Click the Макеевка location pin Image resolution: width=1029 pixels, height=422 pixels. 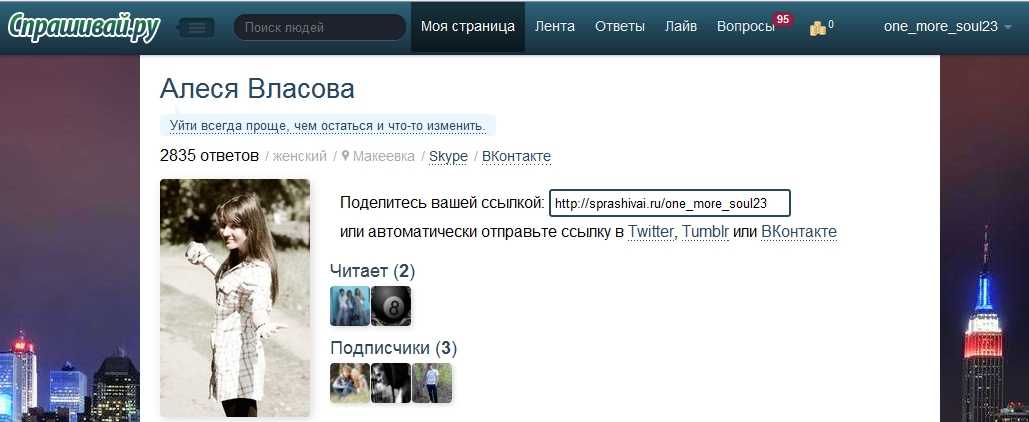pyautogui.click(x=345, y=156)
